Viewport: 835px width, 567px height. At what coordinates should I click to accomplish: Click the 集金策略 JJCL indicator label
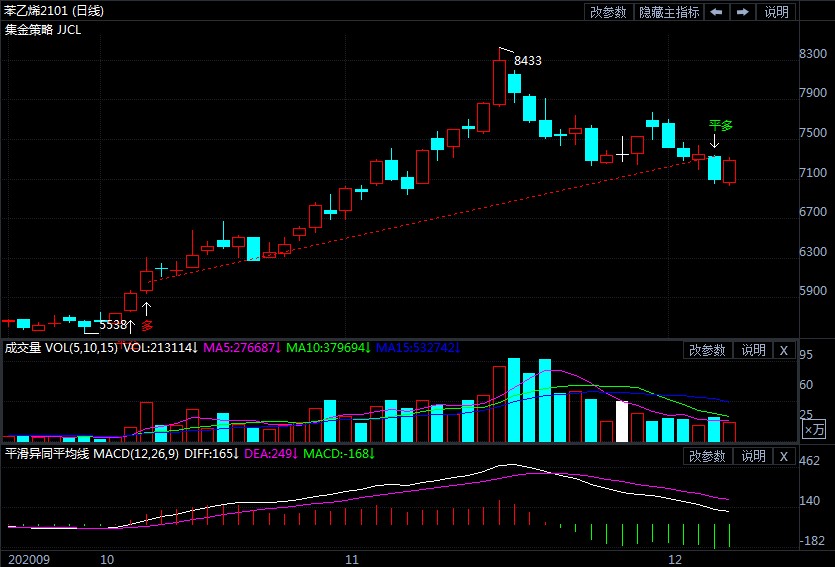[43, 30]
